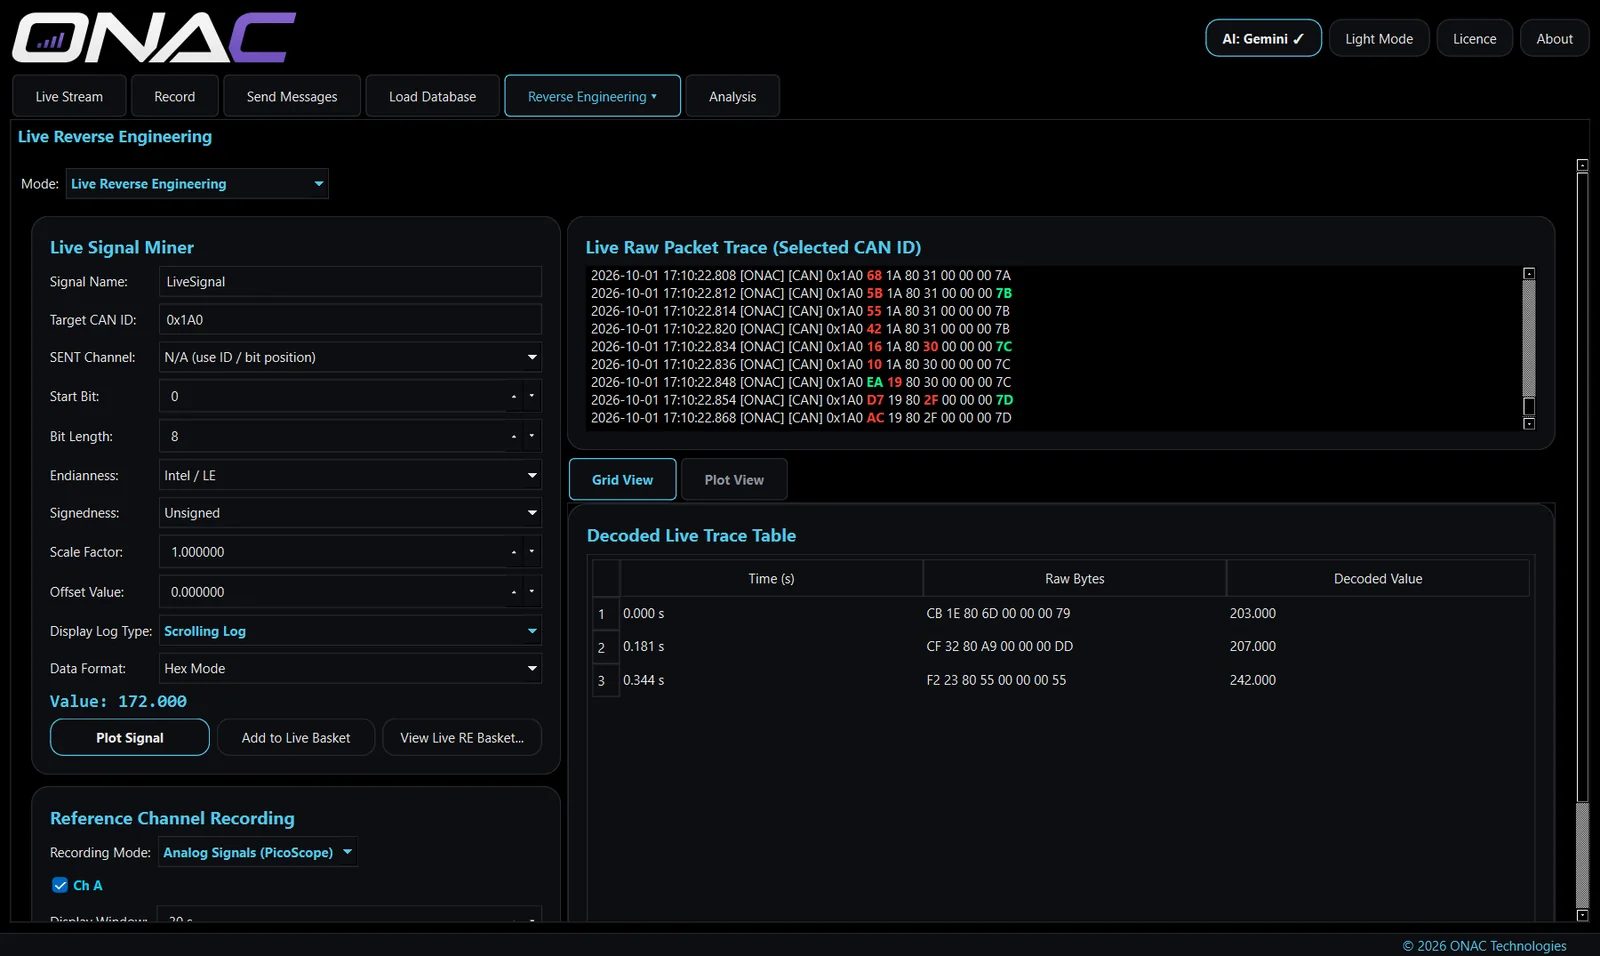Open the Licence page
This screenshot has height=956, width=1600.
click(1474, 38)
